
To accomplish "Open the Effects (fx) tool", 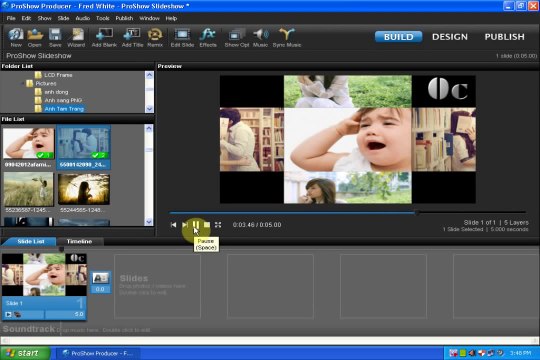I will 208,38.
